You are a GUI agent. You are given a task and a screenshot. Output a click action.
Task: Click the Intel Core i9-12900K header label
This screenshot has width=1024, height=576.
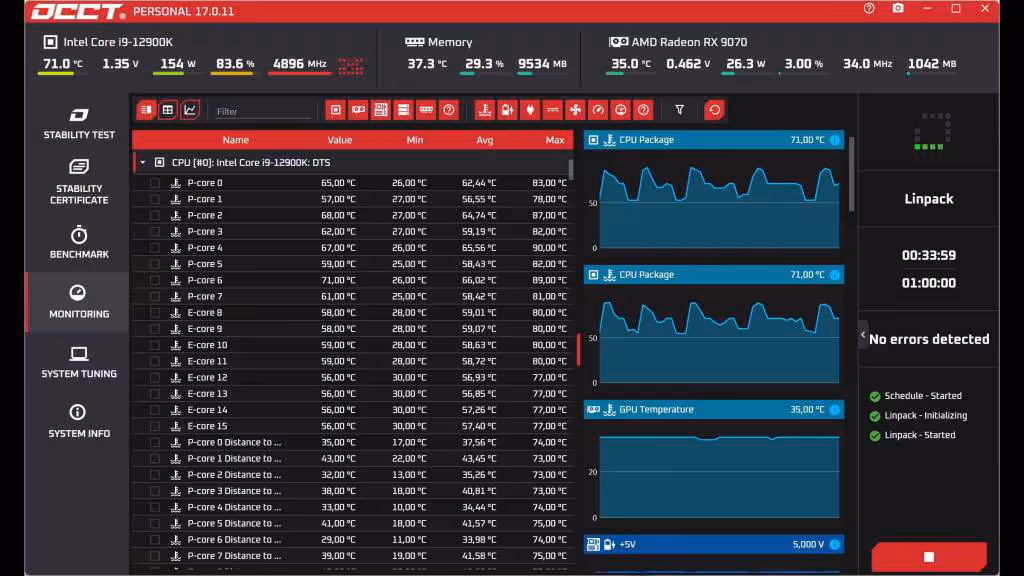118,42
